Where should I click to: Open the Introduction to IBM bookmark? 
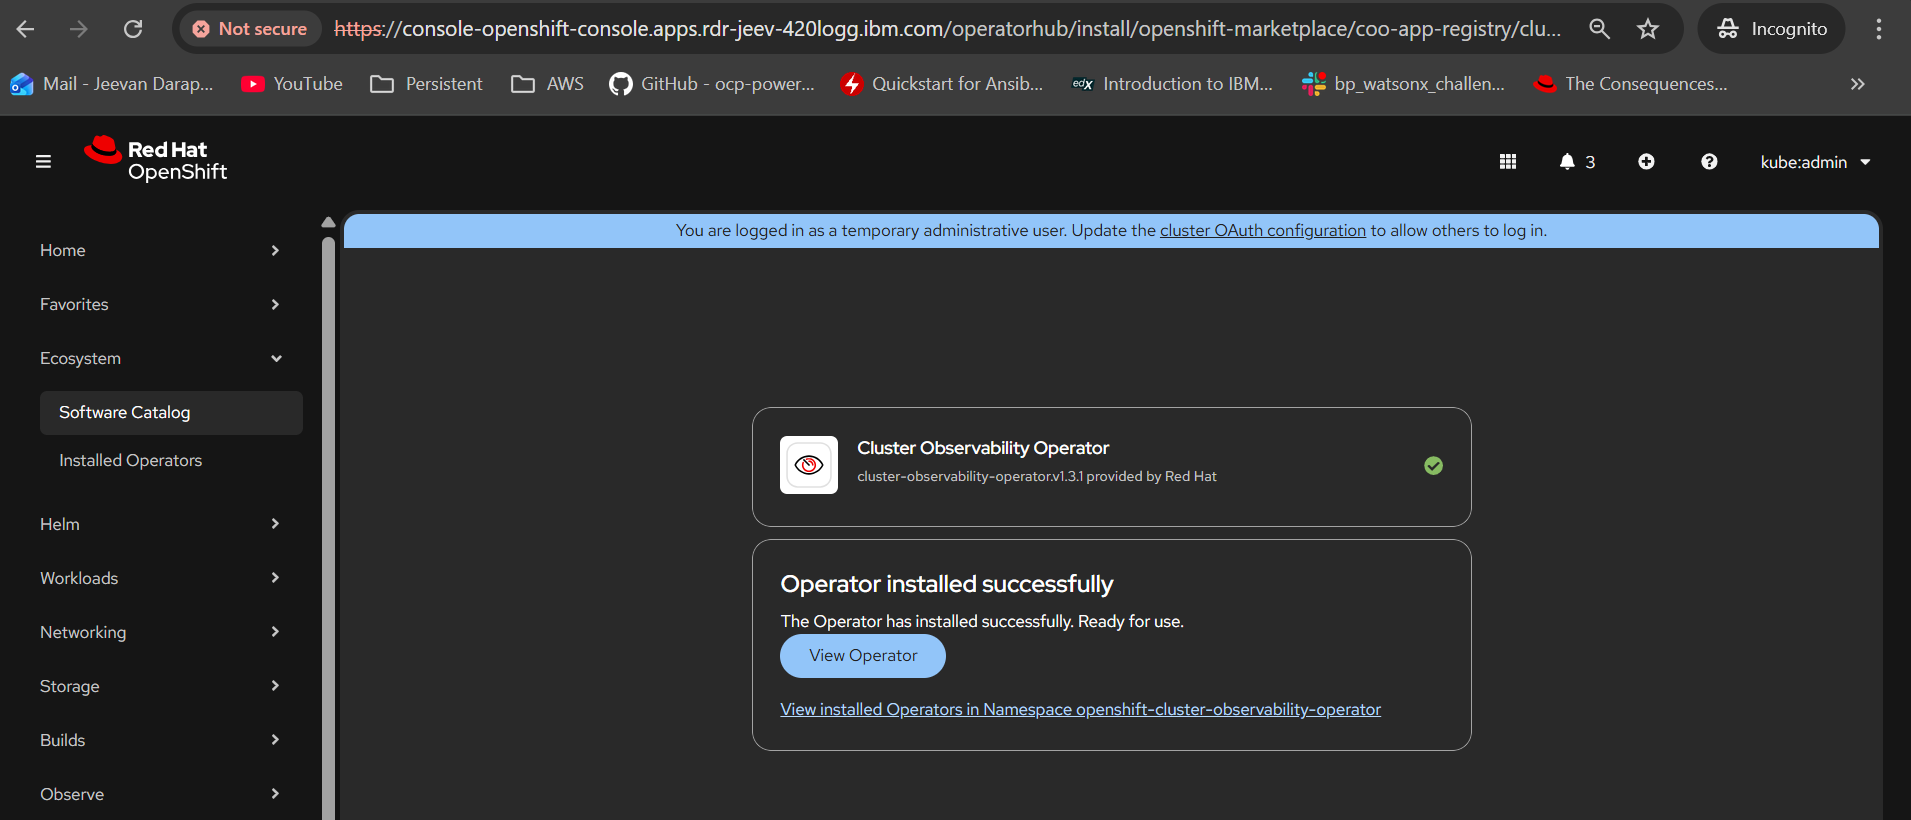pyautogui.click(x=1173, y=84)
